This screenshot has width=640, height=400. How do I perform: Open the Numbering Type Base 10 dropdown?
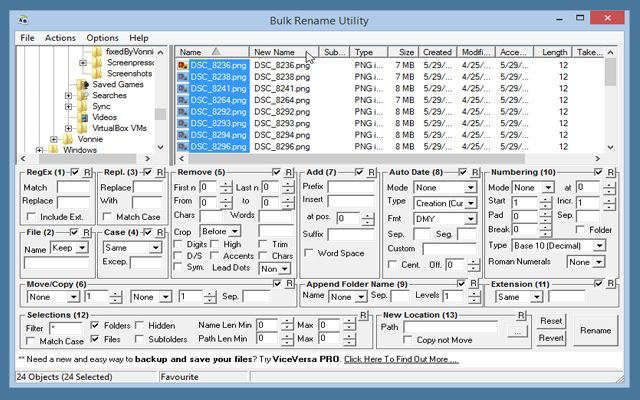[556, 245]
